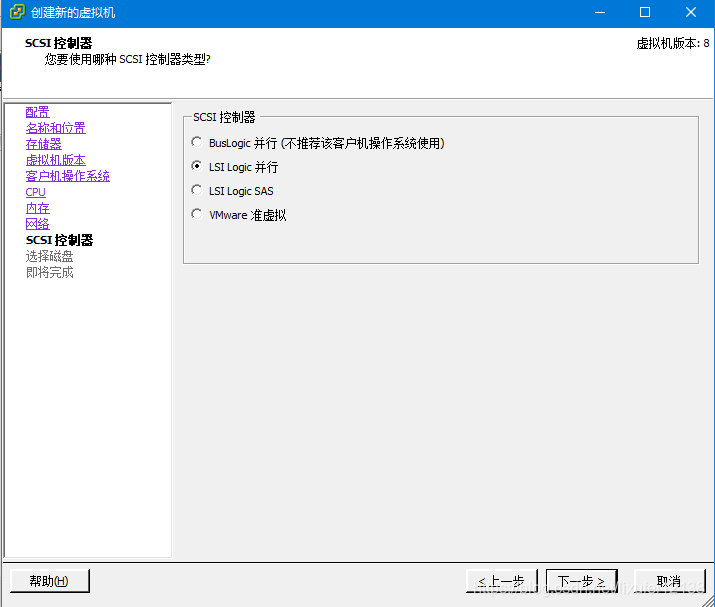Navigate to the CPU step link
Screen dimensions: 715x607
pyautogui.click(x=36, y=192)
